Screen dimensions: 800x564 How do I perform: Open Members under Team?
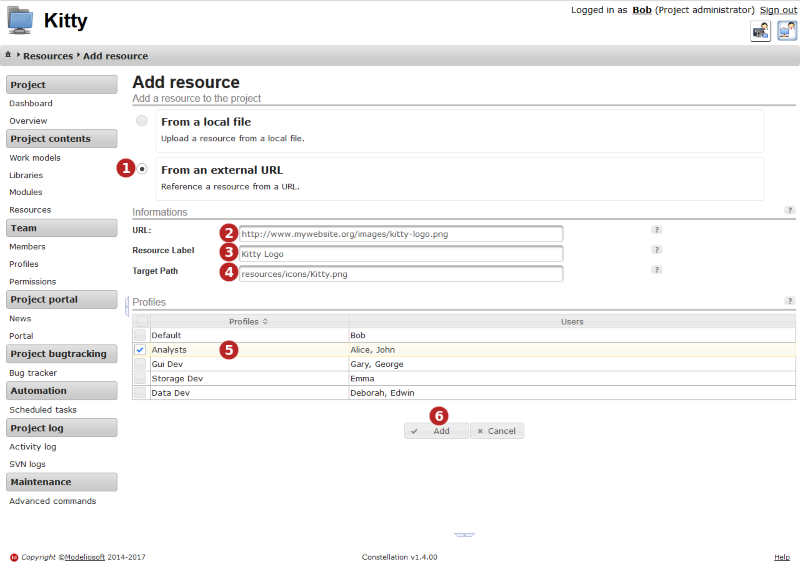click(x=27, y=247)
